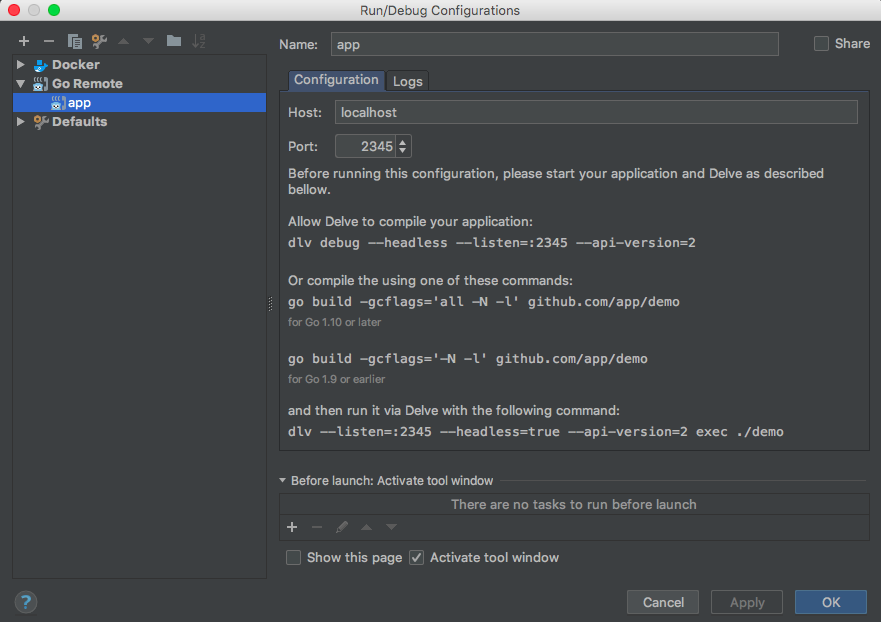Image resolution: width=881 pixels, height=622 pixels.
Task: Enable the Share checkbox
Action: coord(822,44)
